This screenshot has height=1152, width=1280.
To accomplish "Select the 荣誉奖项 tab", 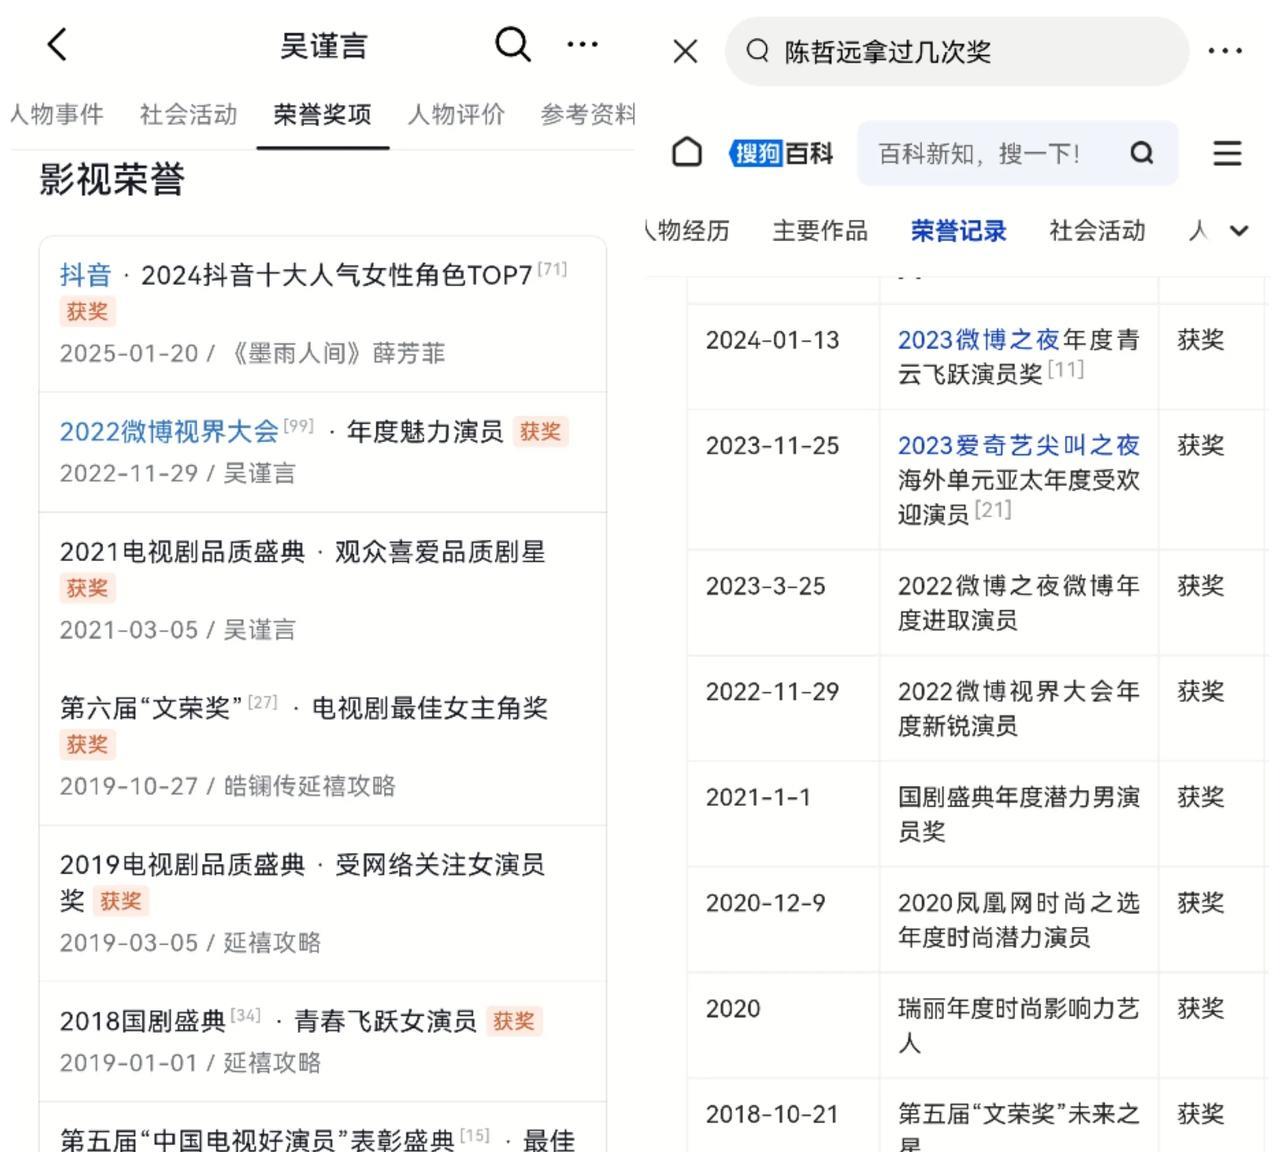I will [322, 114].
